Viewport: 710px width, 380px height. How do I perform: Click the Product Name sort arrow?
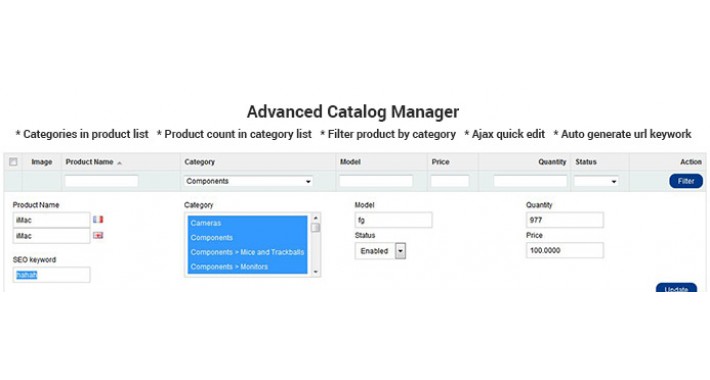119,163
